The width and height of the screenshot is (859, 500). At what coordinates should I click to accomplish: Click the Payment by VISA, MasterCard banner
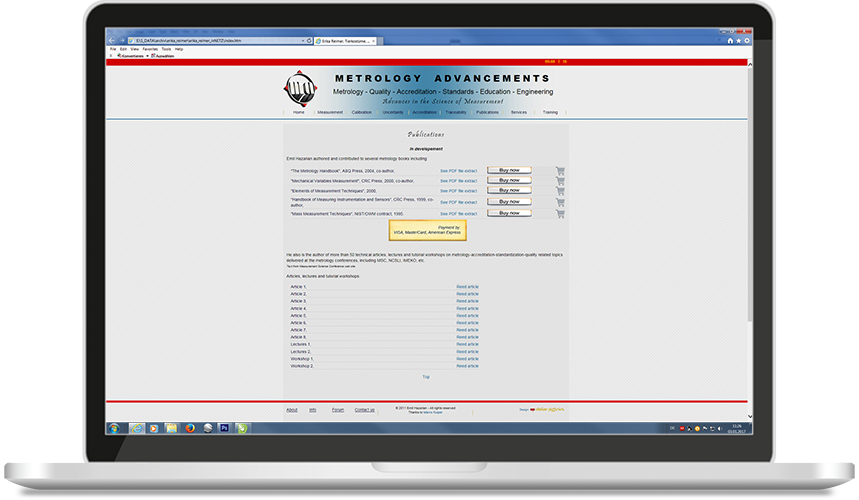coord(427,231)
